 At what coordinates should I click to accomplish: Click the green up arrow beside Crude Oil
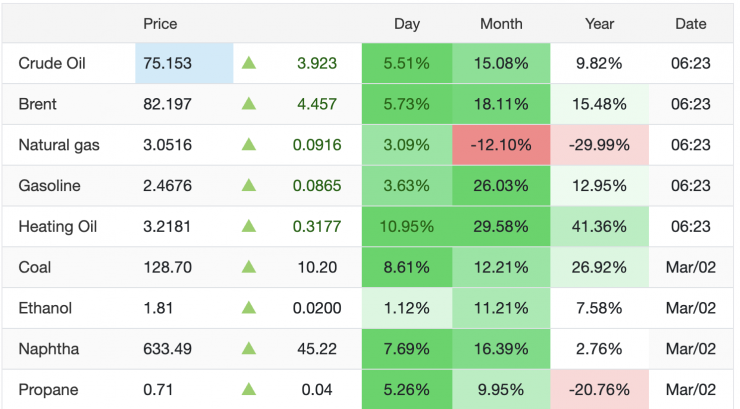(x=249, y=63)
